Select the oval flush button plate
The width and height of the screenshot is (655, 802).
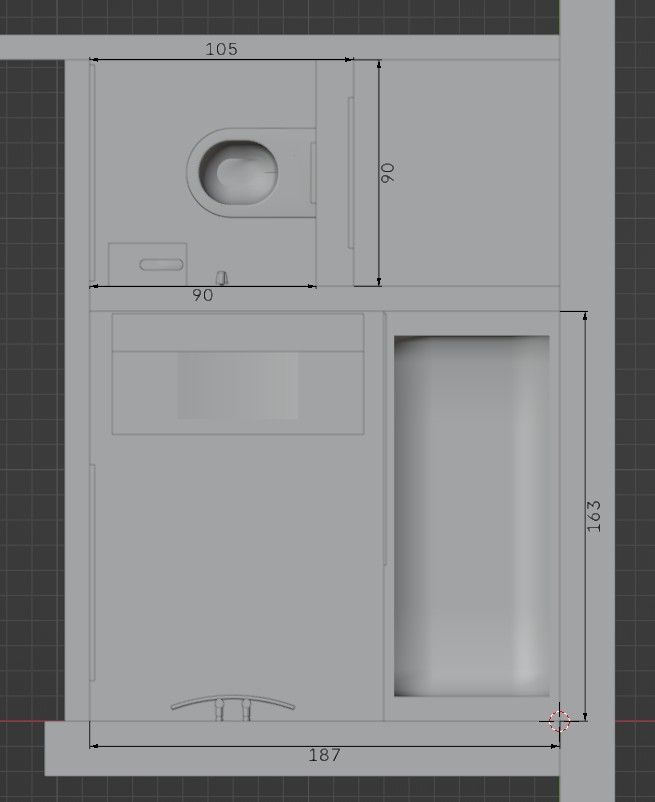[x=161, y=264]
